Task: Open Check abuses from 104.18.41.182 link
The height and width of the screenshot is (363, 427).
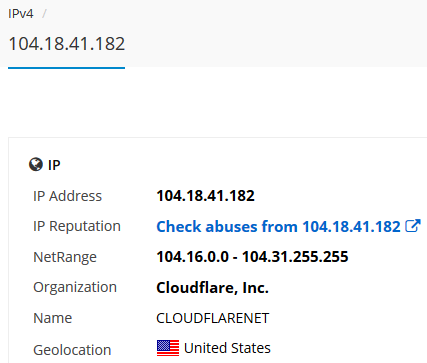Action: 278,227
